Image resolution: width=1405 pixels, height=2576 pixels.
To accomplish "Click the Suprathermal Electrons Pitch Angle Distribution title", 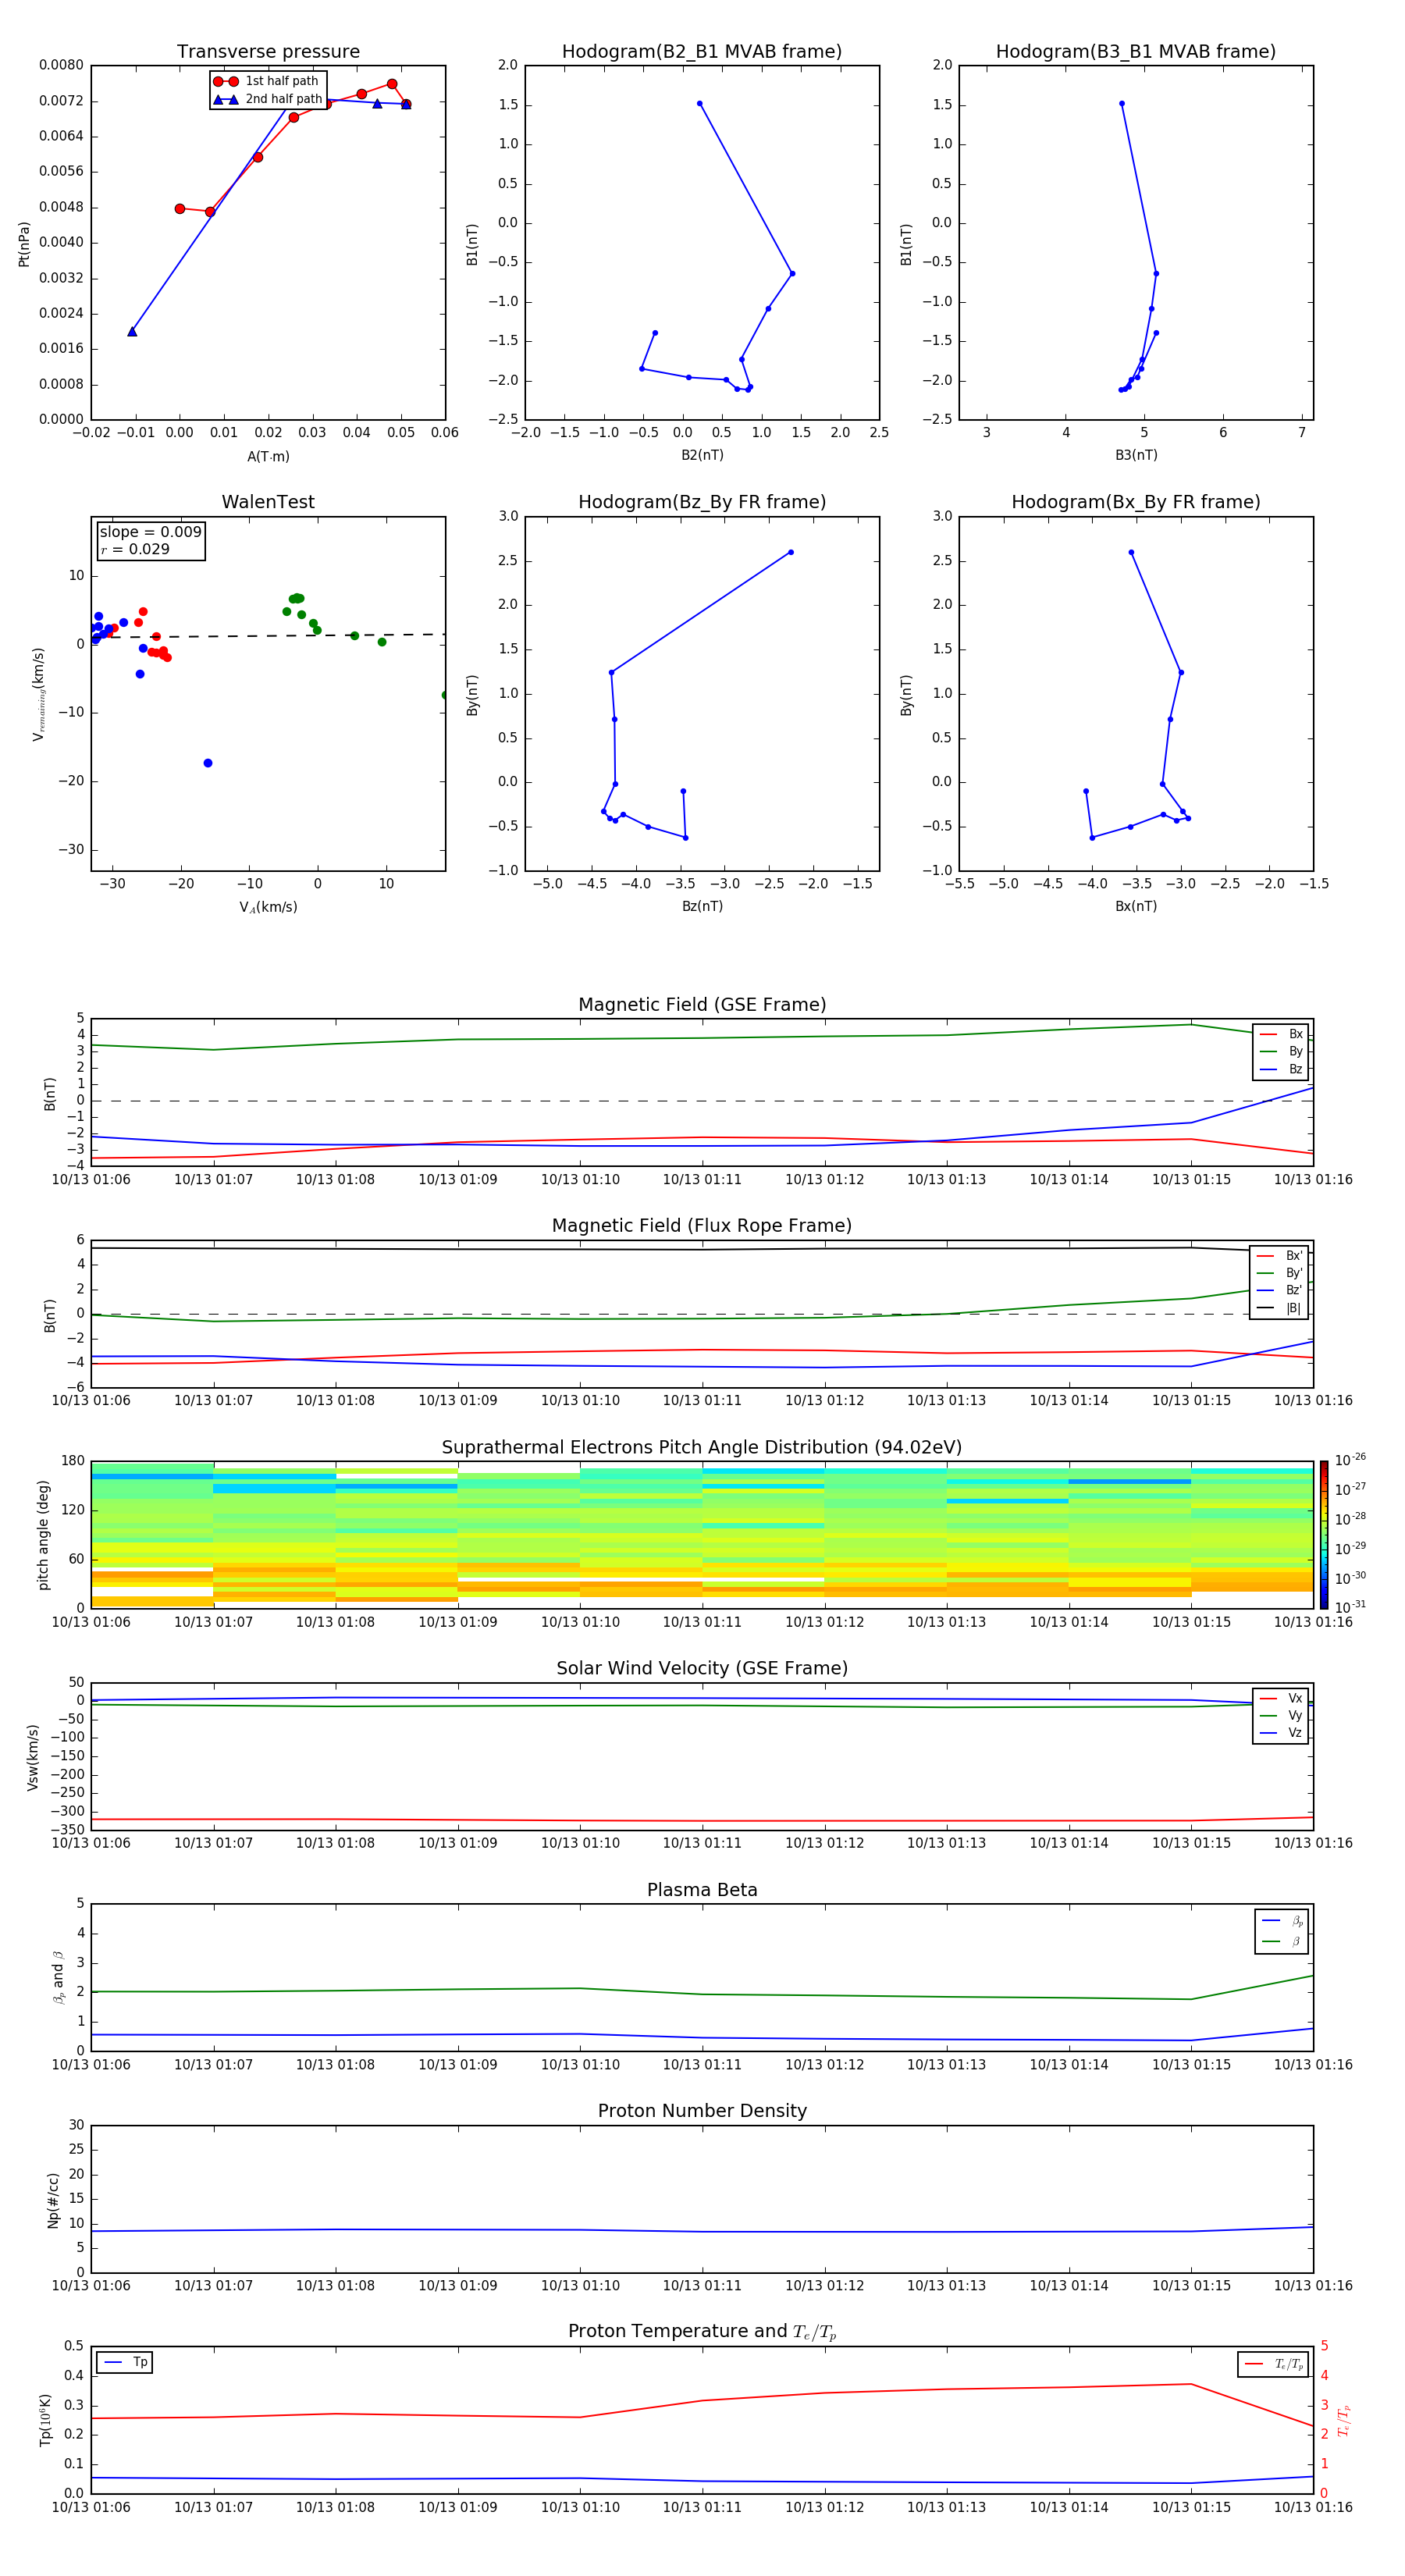I will coord(702,1448).
